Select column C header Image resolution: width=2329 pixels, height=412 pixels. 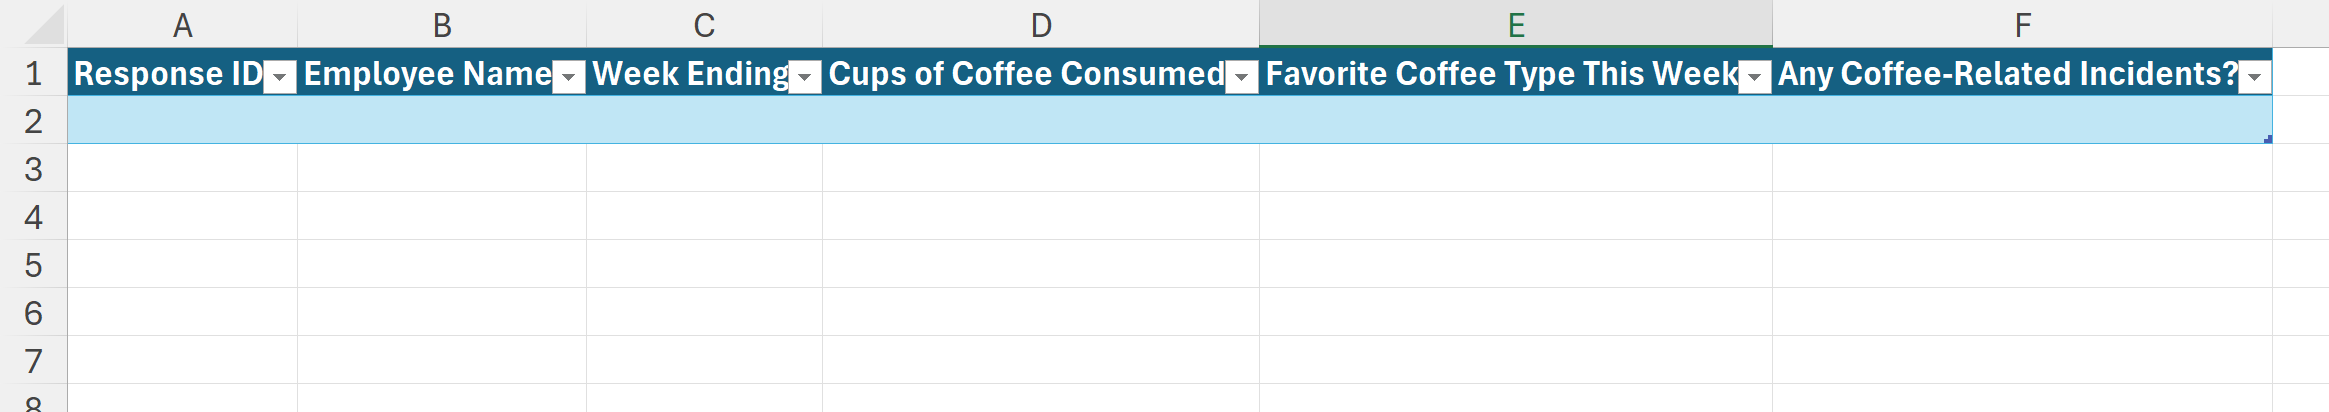[704, 25]
